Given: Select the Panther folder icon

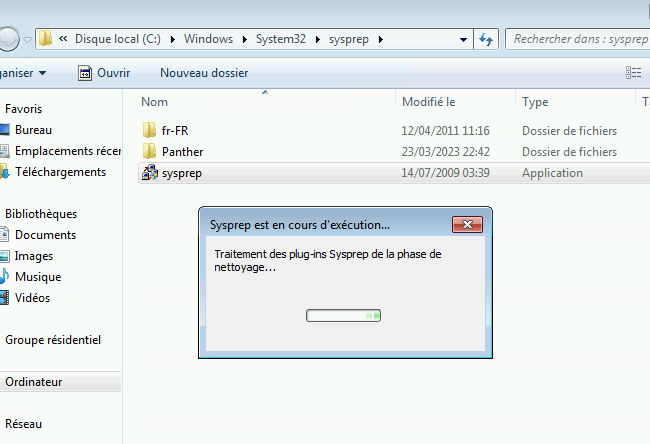Looking at the screenshot, I should pos(150,152).
